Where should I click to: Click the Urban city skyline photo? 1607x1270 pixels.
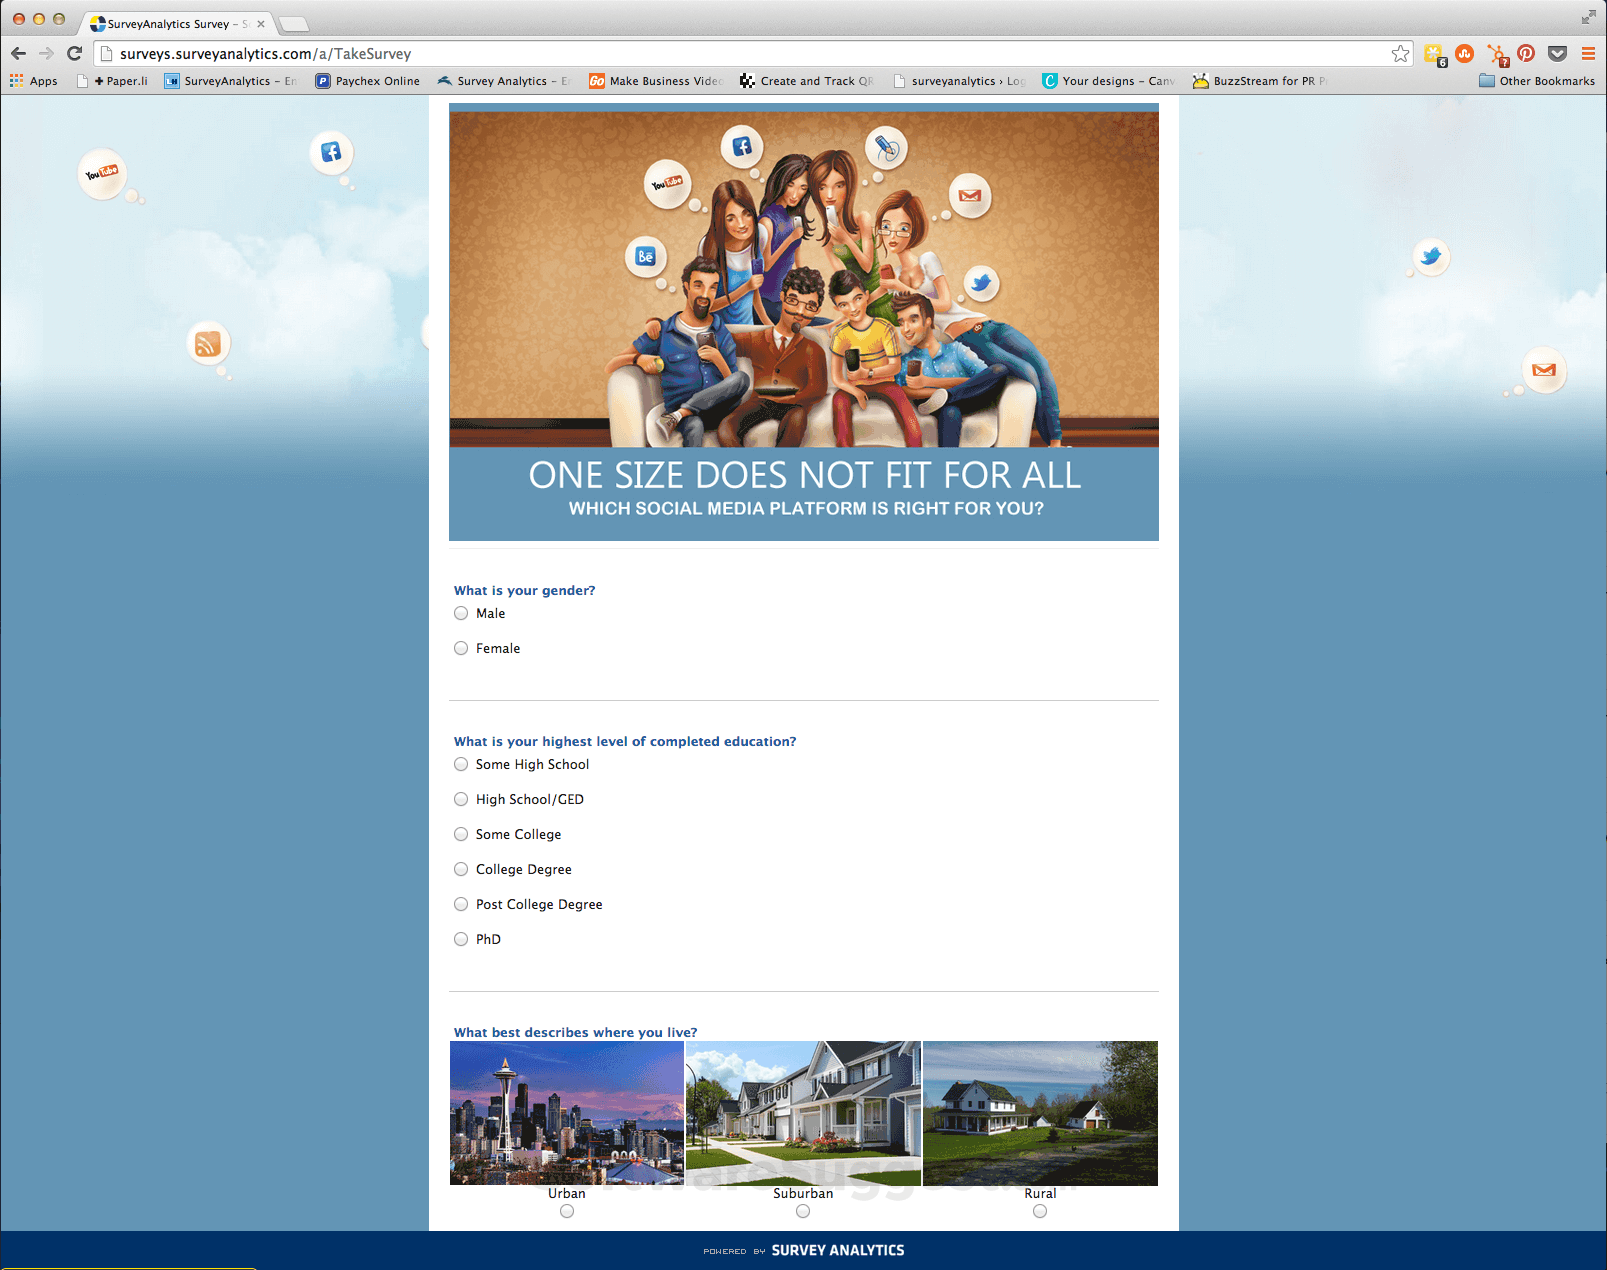[567, 1113]
